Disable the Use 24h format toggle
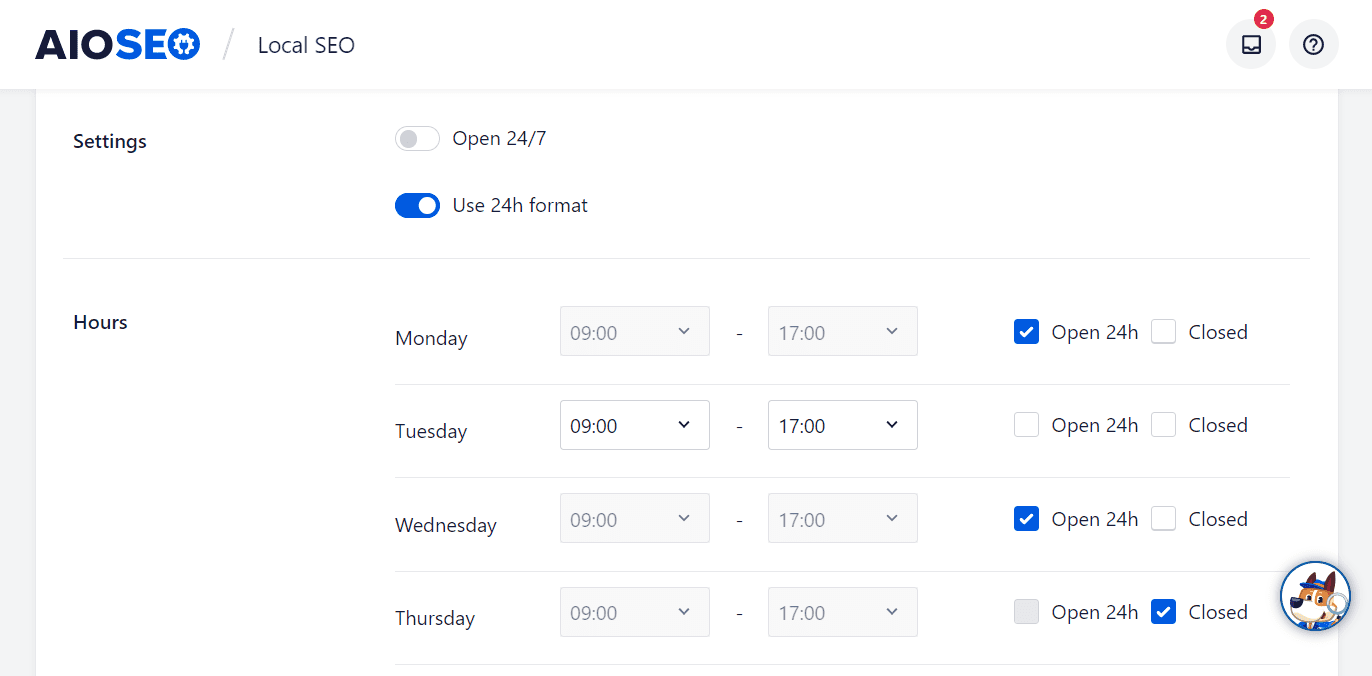Screen dimensions: 1372x676 coord(417,206)
